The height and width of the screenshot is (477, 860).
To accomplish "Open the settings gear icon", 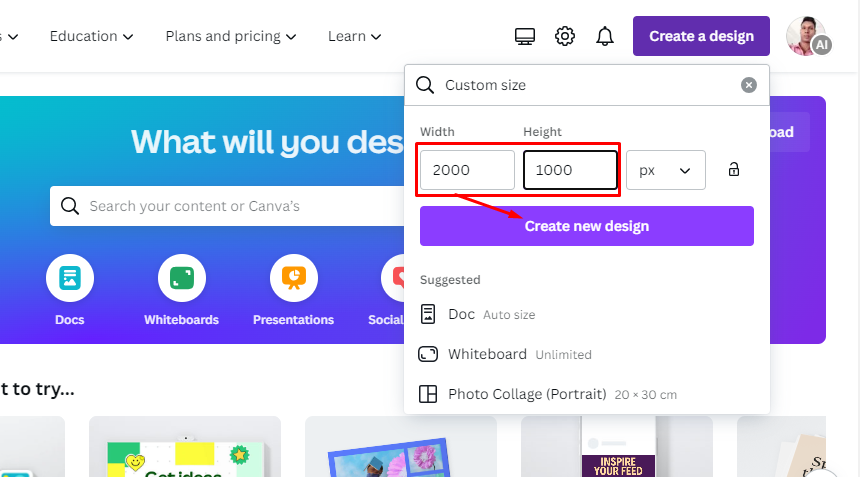I will pyautogui.click(x=565, y=37).
